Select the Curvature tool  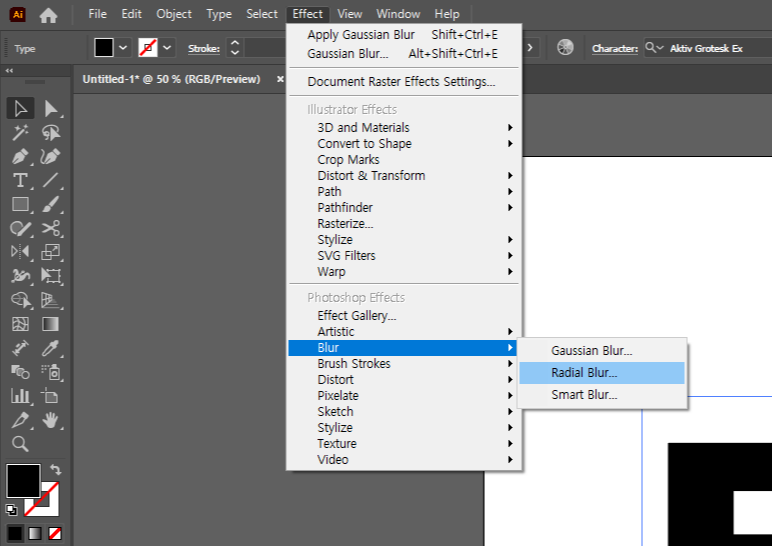(51, 157)
